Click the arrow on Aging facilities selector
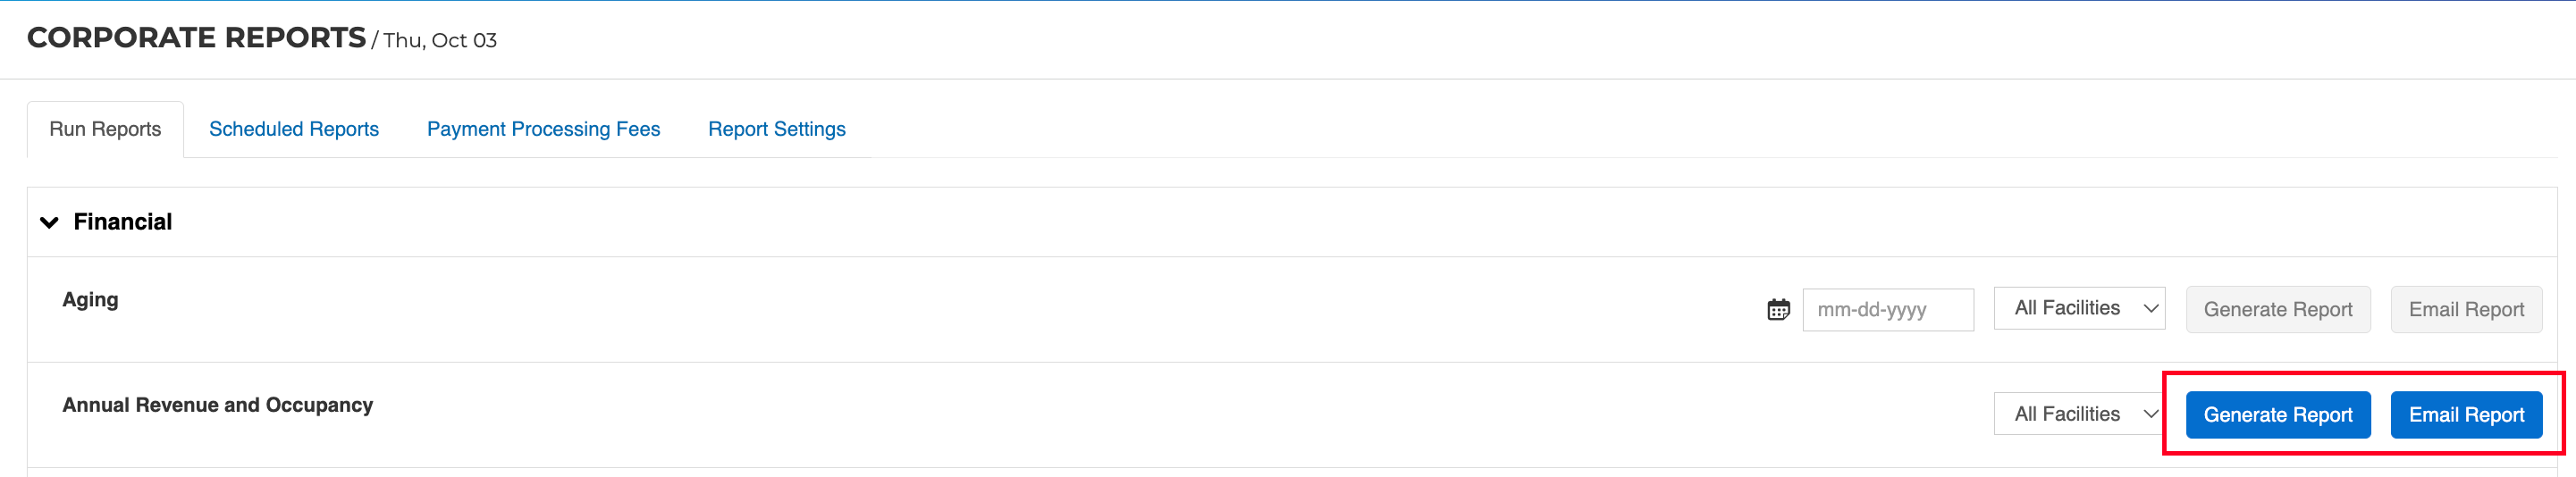This screenshot has height=477, width=2576. 2150,309
